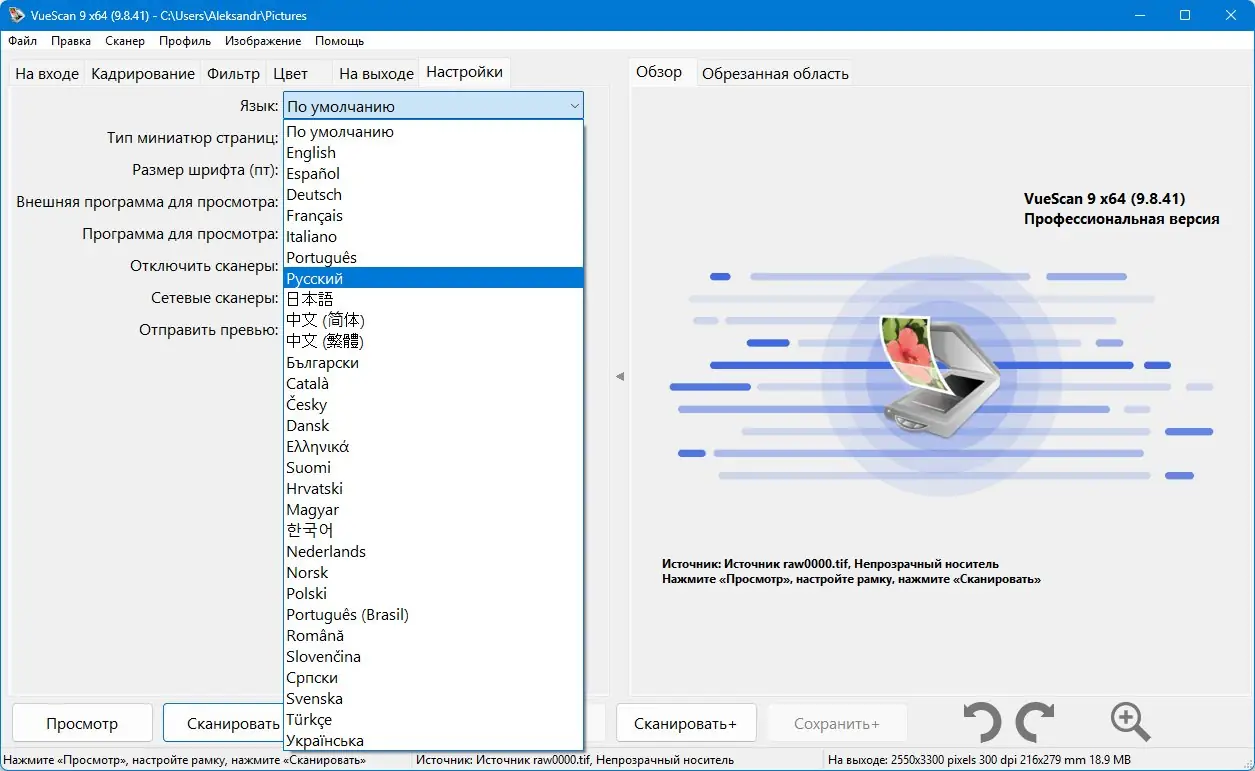Choose Català in language list

click(433, 383)
